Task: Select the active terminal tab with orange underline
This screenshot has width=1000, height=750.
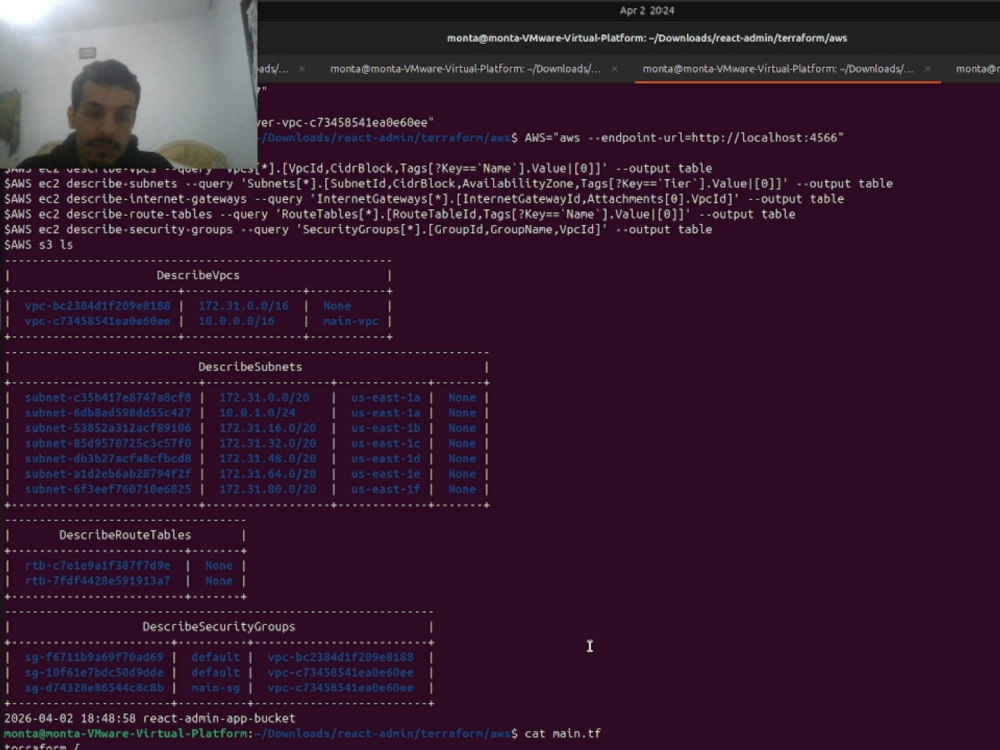Action: 778,69
